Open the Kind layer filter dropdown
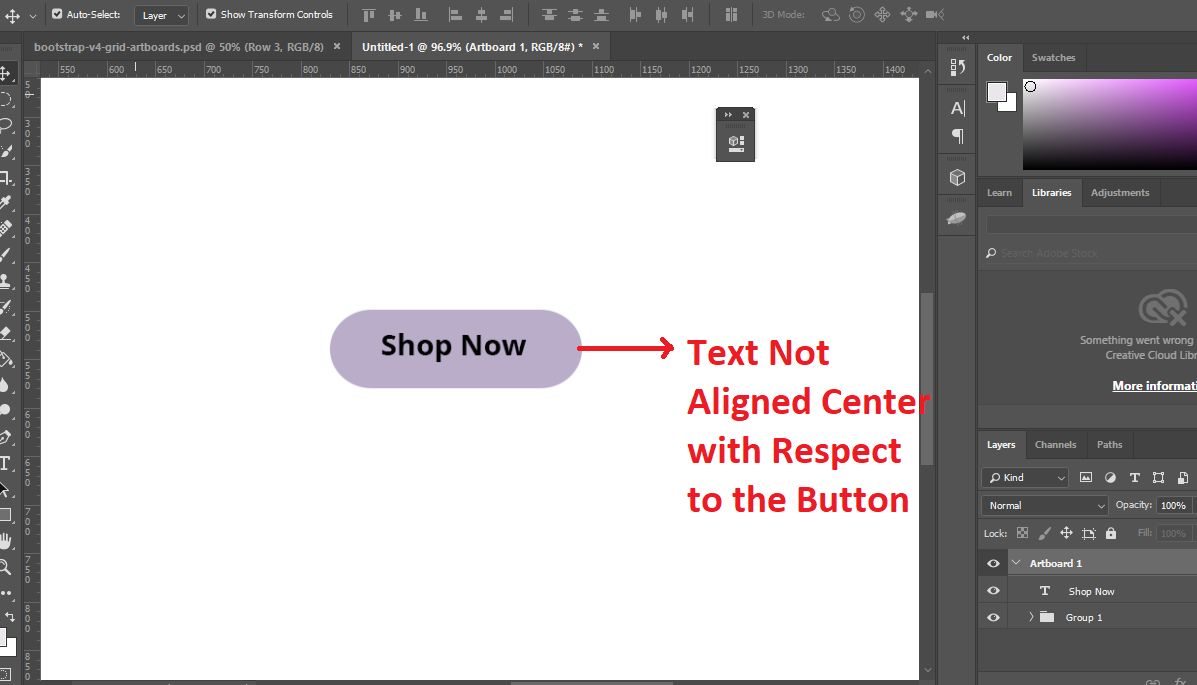Viewport: 1197px width, 685px height. pyautogui.click(x=1024, y=477)
